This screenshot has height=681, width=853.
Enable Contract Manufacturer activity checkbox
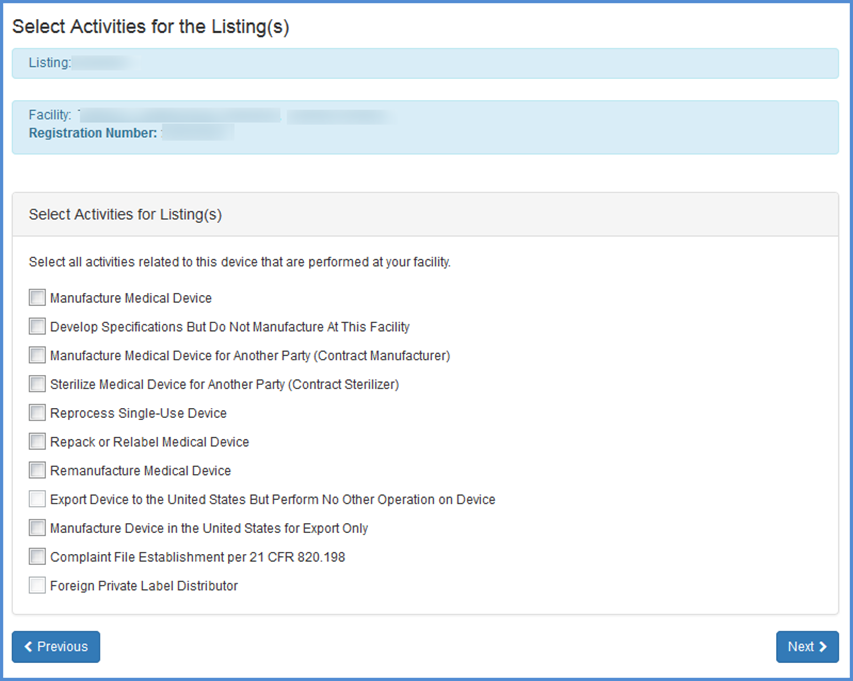click(x=37, y=355)
